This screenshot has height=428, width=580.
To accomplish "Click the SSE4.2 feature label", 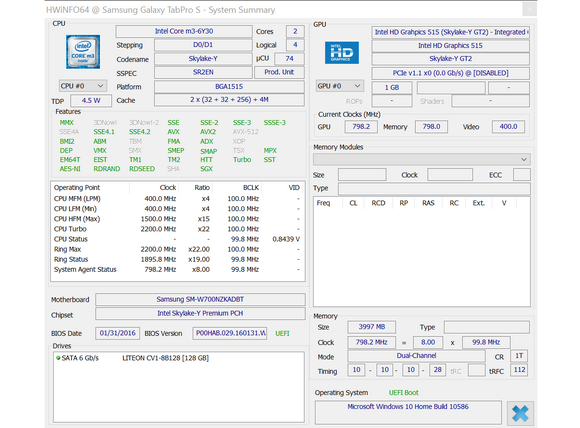I will click(x=139, y=132).
